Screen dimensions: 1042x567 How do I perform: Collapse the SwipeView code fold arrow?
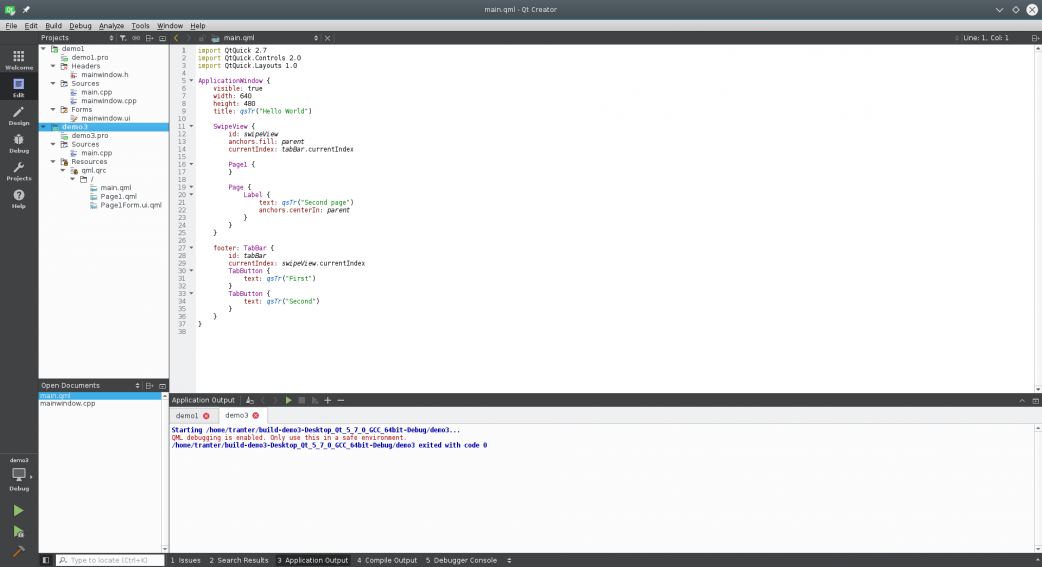click(x=191, y=127)
